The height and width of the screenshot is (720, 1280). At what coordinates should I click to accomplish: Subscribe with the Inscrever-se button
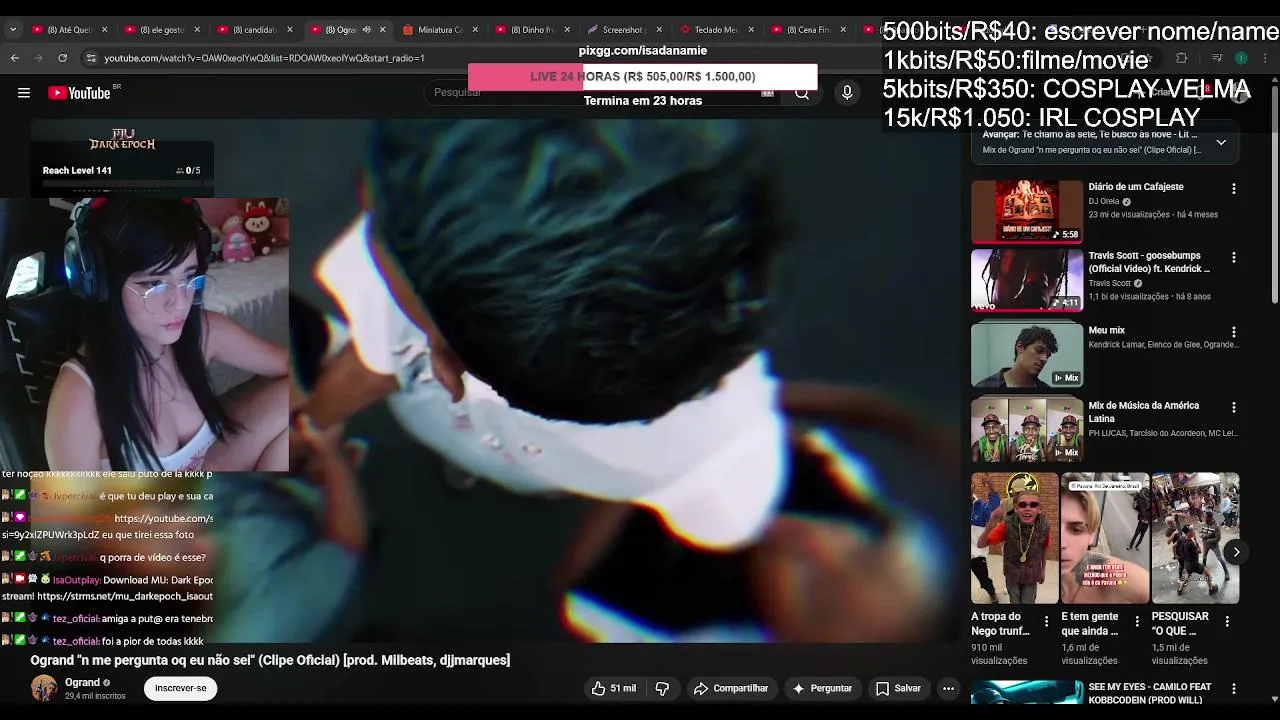click(180, 688)
